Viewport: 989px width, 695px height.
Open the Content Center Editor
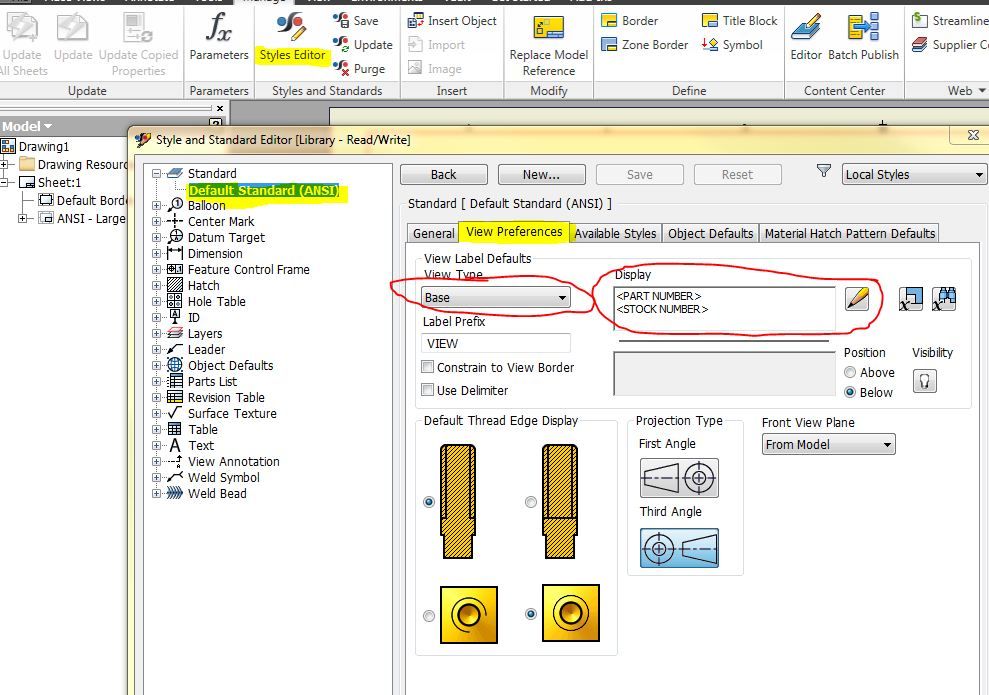click(805, 37)
